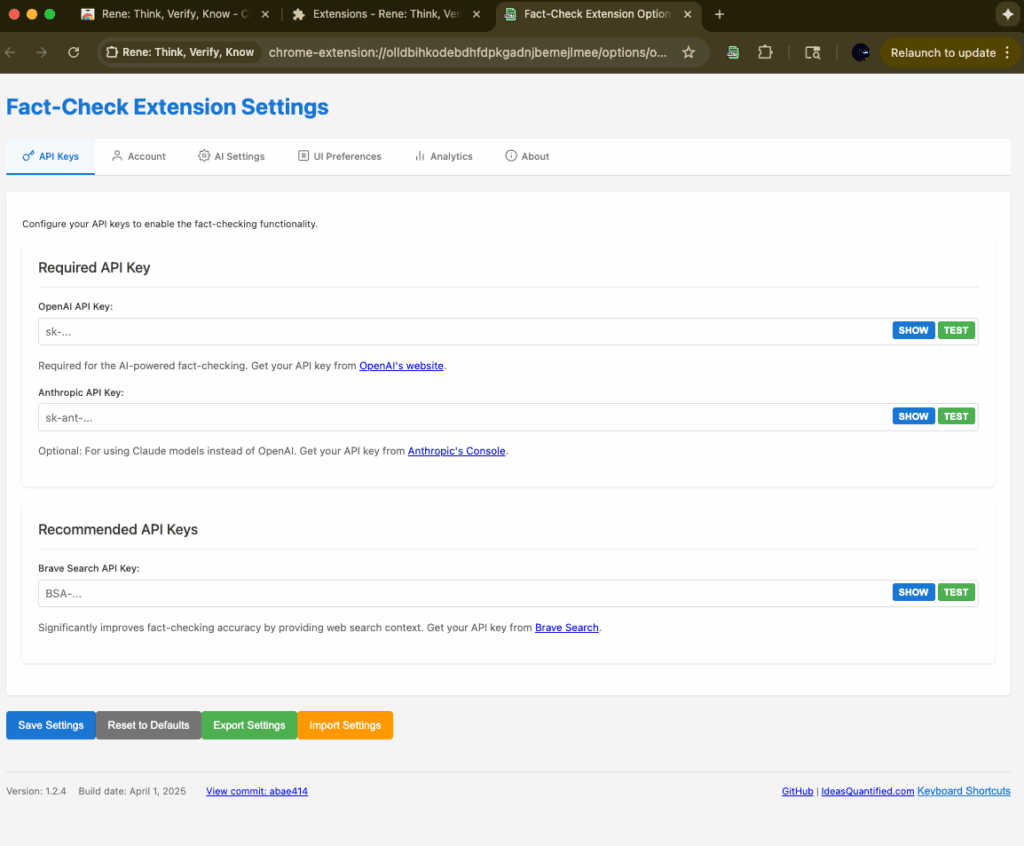Image resolution: width=1024 pixels, height=846 pixels.
Task: Click the browser back arrow
Action: (11, 53)
